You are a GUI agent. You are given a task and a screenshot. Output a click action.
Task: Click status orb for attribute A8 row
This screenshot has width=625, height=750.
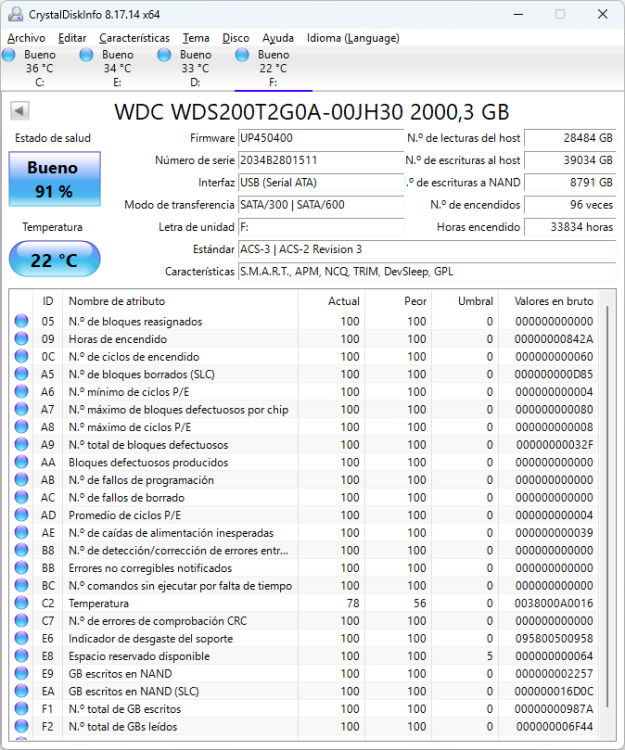[x=22, y=427]
